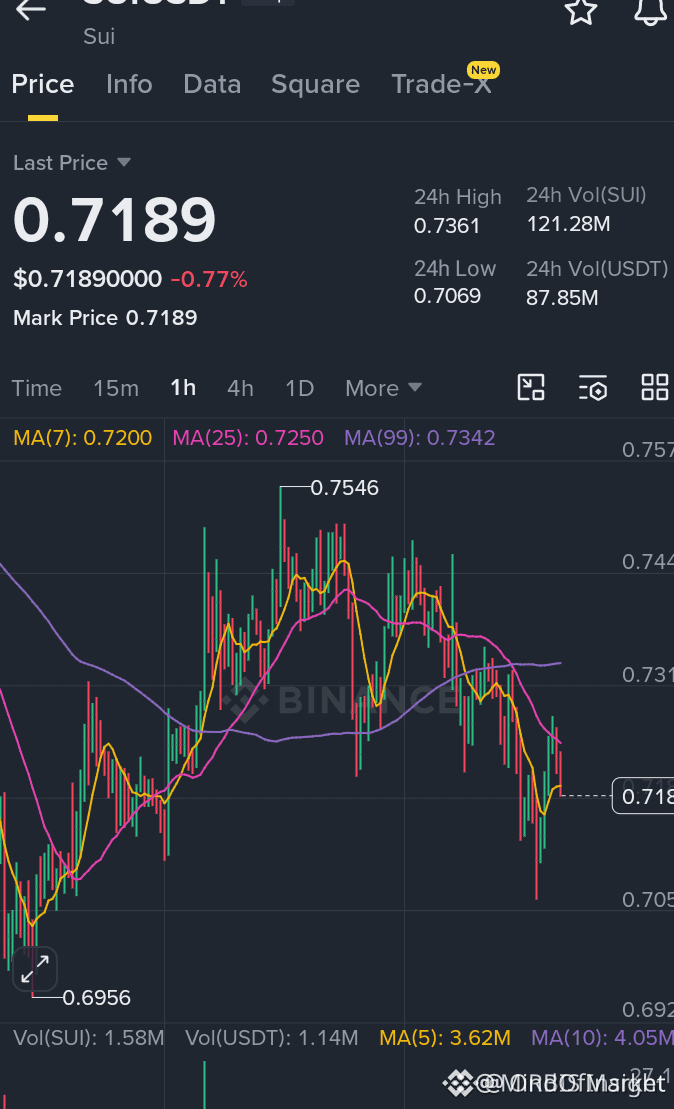Screen dimensions: 674x1109
Task: Select the 15m interval
Action: (116, 388)
